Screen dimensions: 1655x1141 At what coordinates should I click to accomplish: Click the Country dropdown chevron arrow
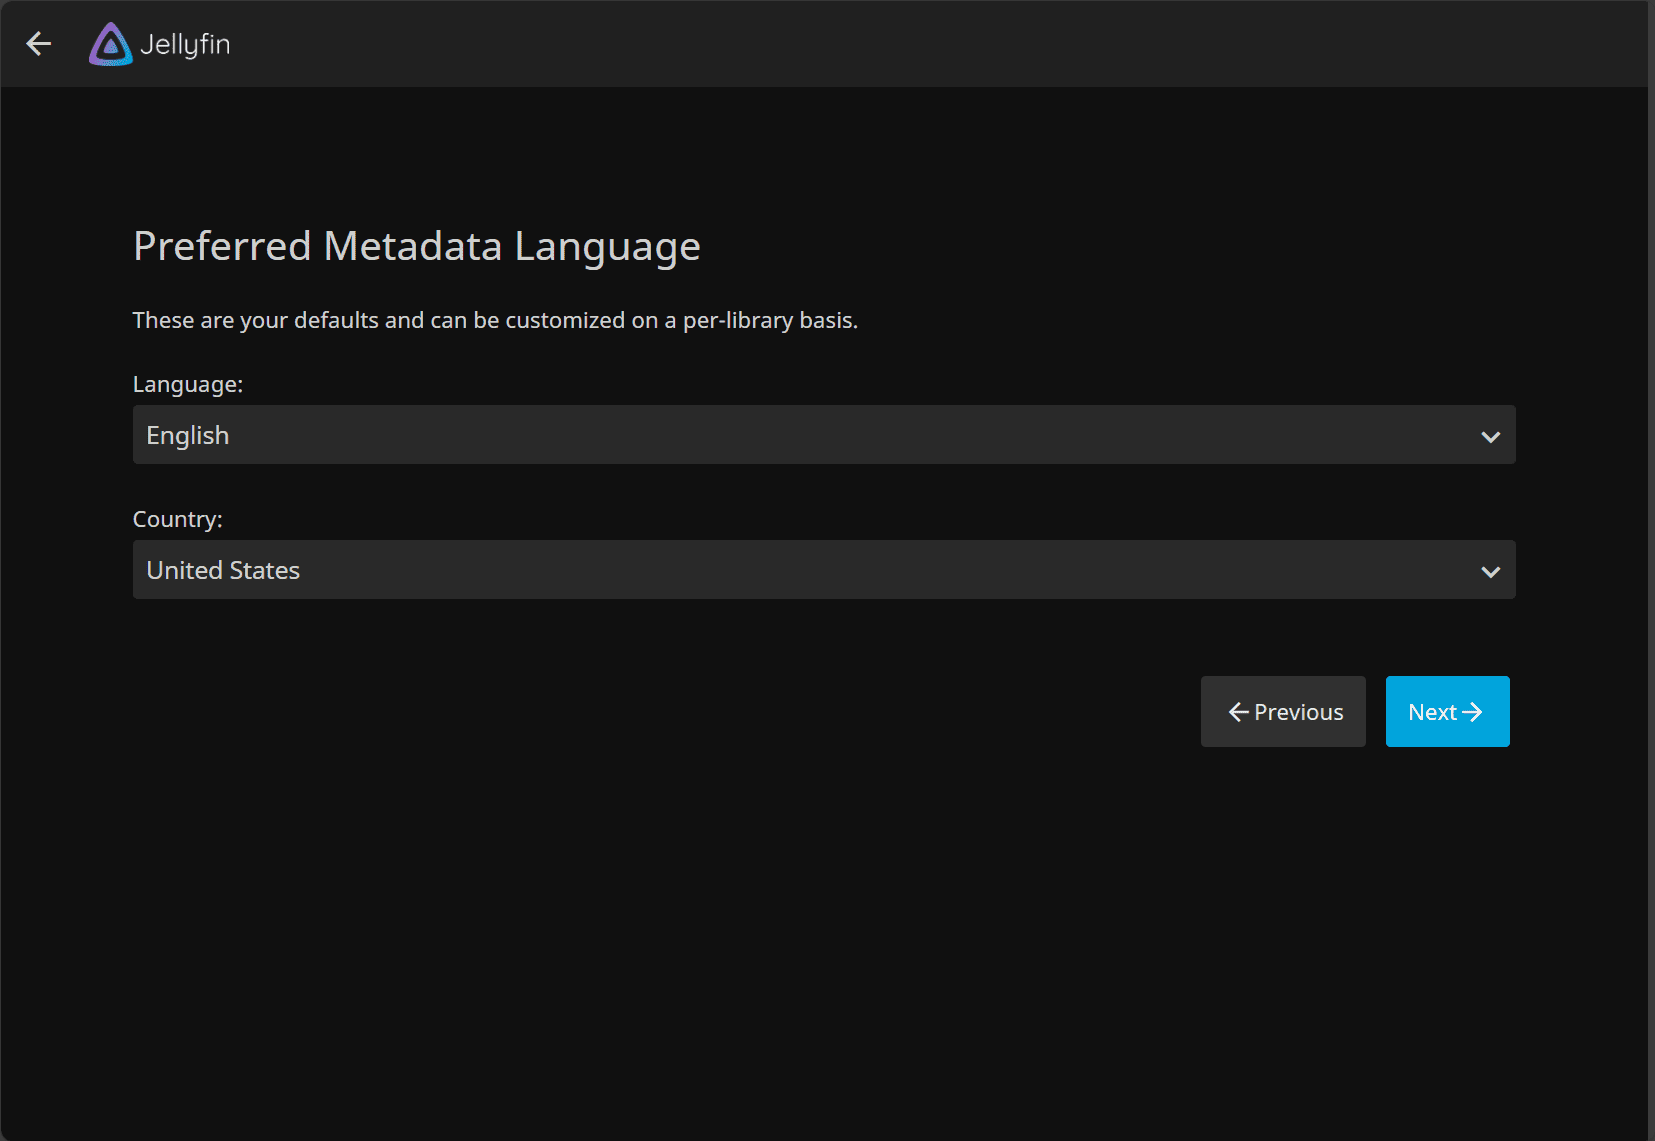(x=1490, y=571)
